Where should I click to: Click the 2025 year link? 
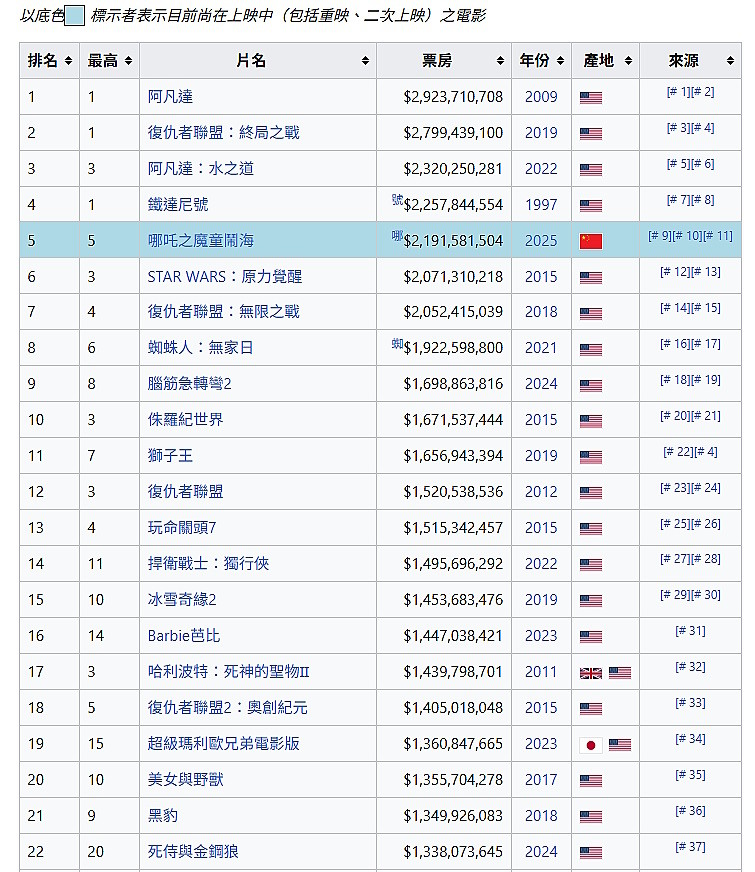[x=541, y=240]
